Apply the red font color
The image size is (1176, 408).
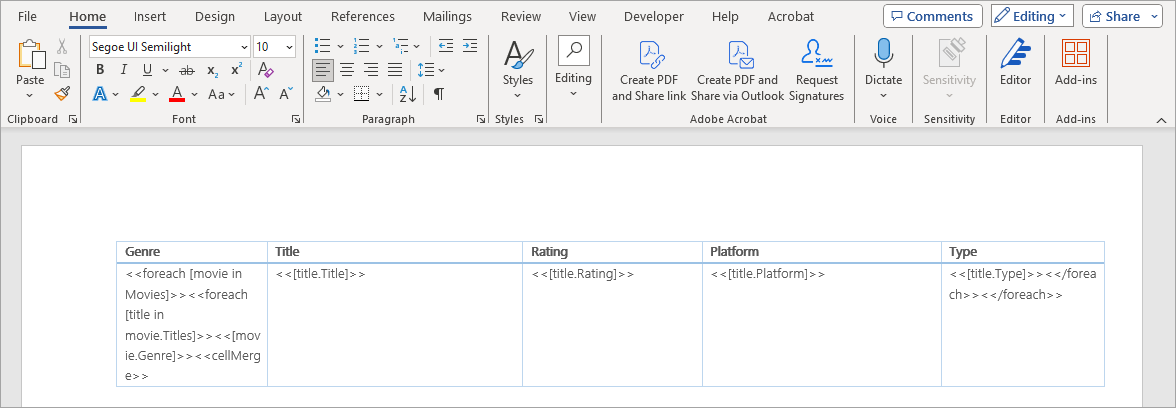[177, 94]
